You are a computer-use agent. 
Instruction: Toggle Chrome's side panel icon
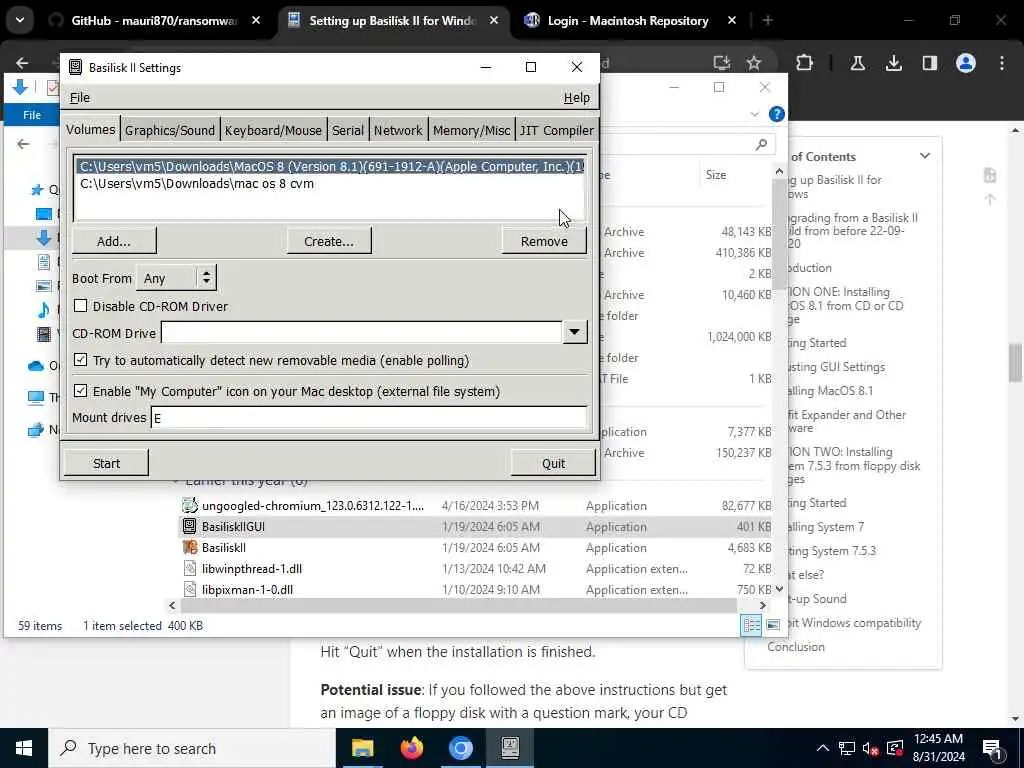coord(929,63)
